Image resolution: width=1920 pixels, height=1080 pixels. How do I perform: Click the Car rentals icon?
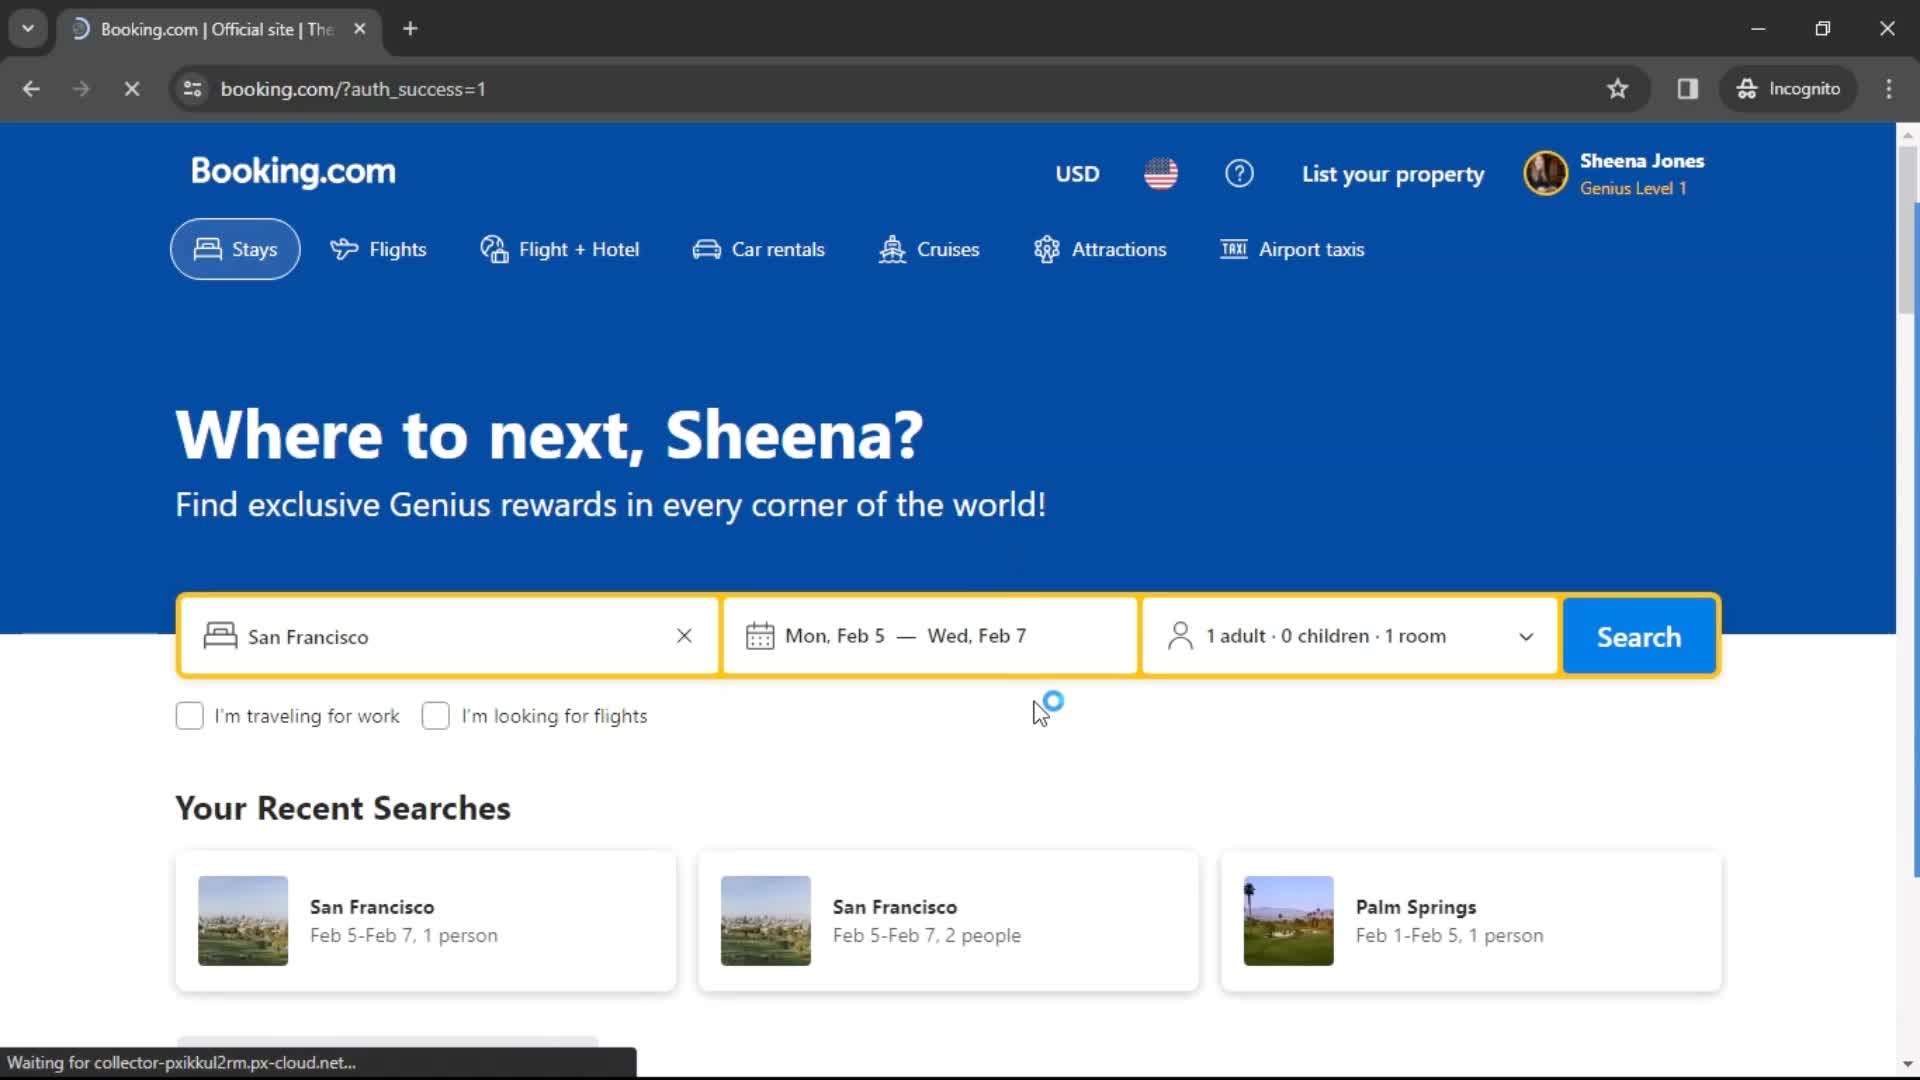(x=705, y=249)
